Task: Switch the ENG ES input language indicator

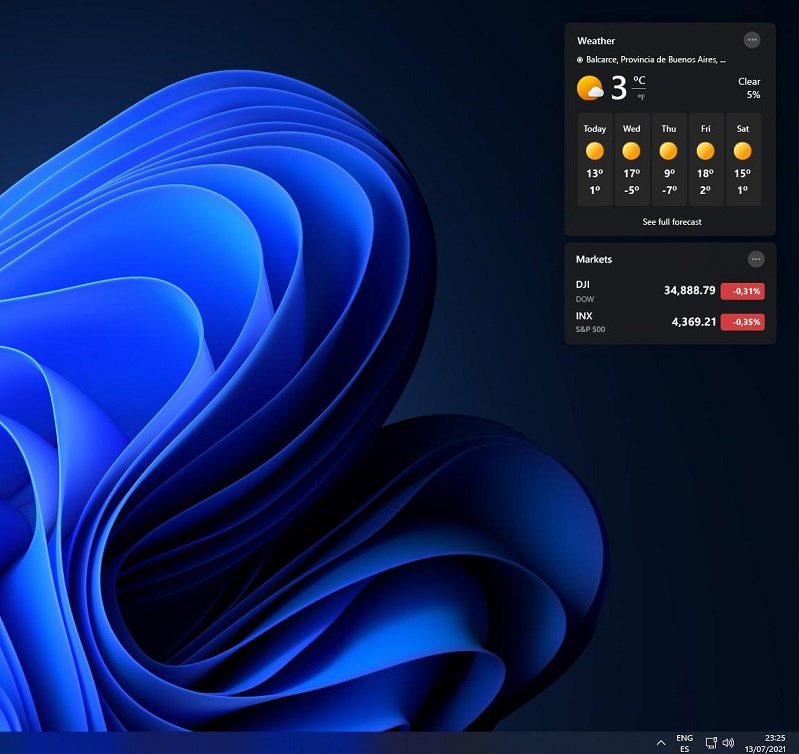Action: [x=684, y=742]
